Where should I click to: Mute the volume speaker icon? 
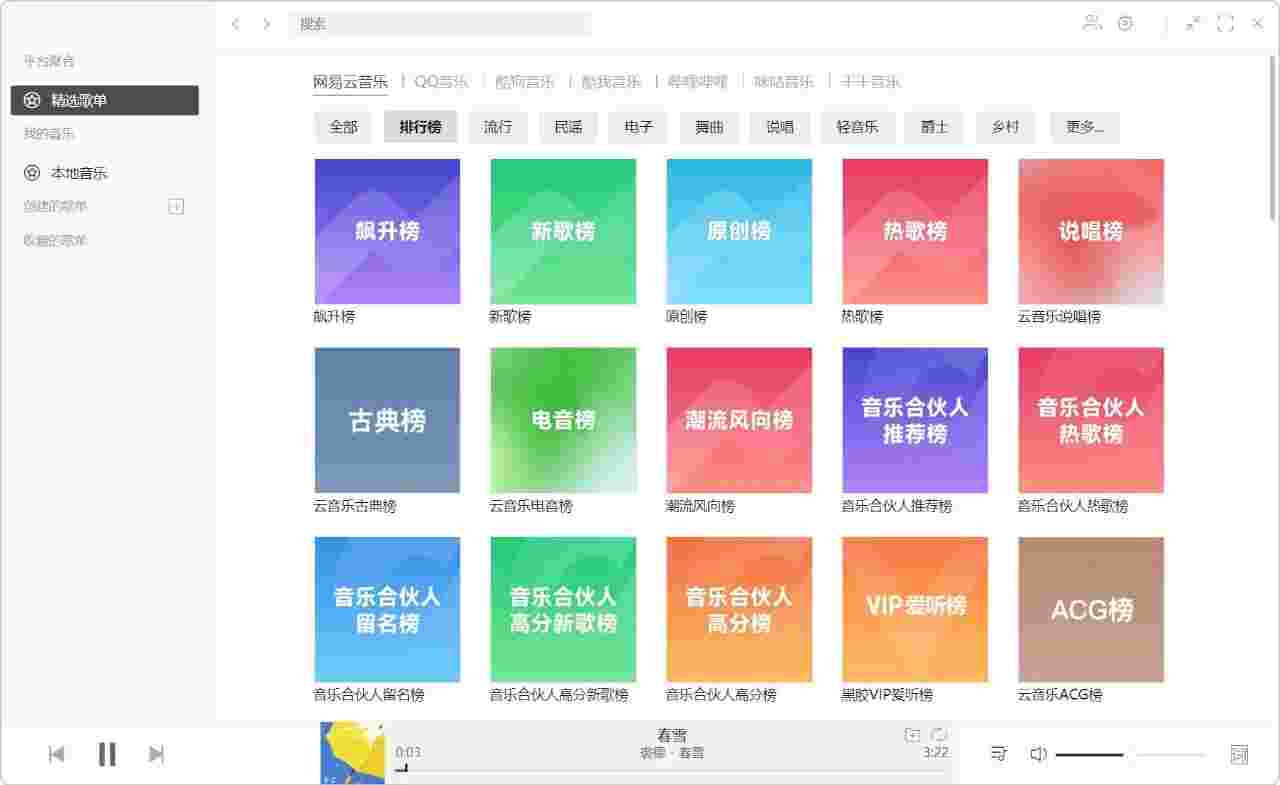pyautogui.click(x=1038, y=754)
